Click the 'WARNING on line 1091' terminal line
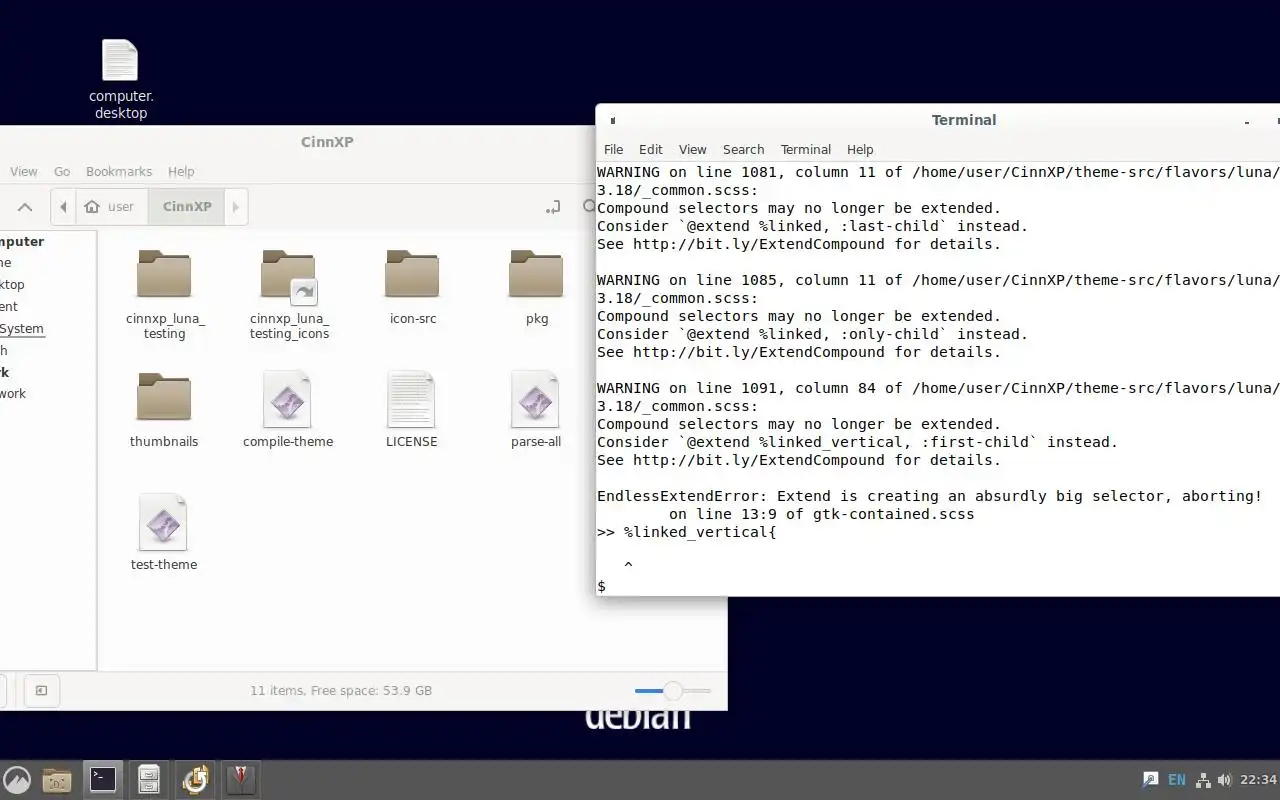The height and width of the screenshot is (800, 1280). (x=938, y=388)
